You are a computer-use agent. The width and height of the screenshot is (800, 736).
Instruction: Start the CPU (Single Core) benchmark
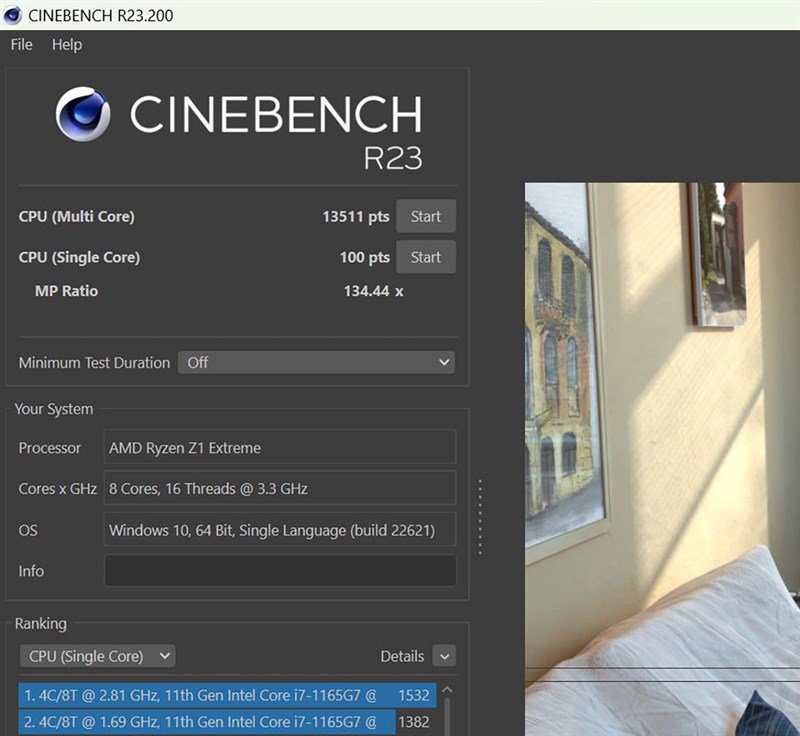(x=426, y=257)
